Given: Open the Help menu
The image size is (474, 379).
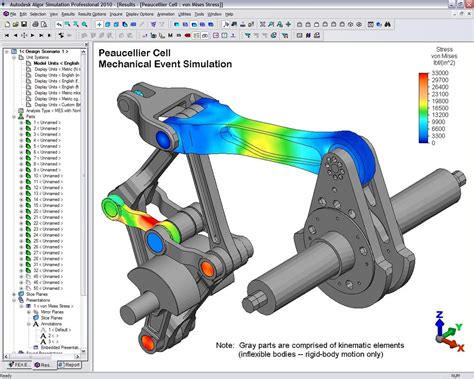Looking at the screenshot, I should pos(229,14).
